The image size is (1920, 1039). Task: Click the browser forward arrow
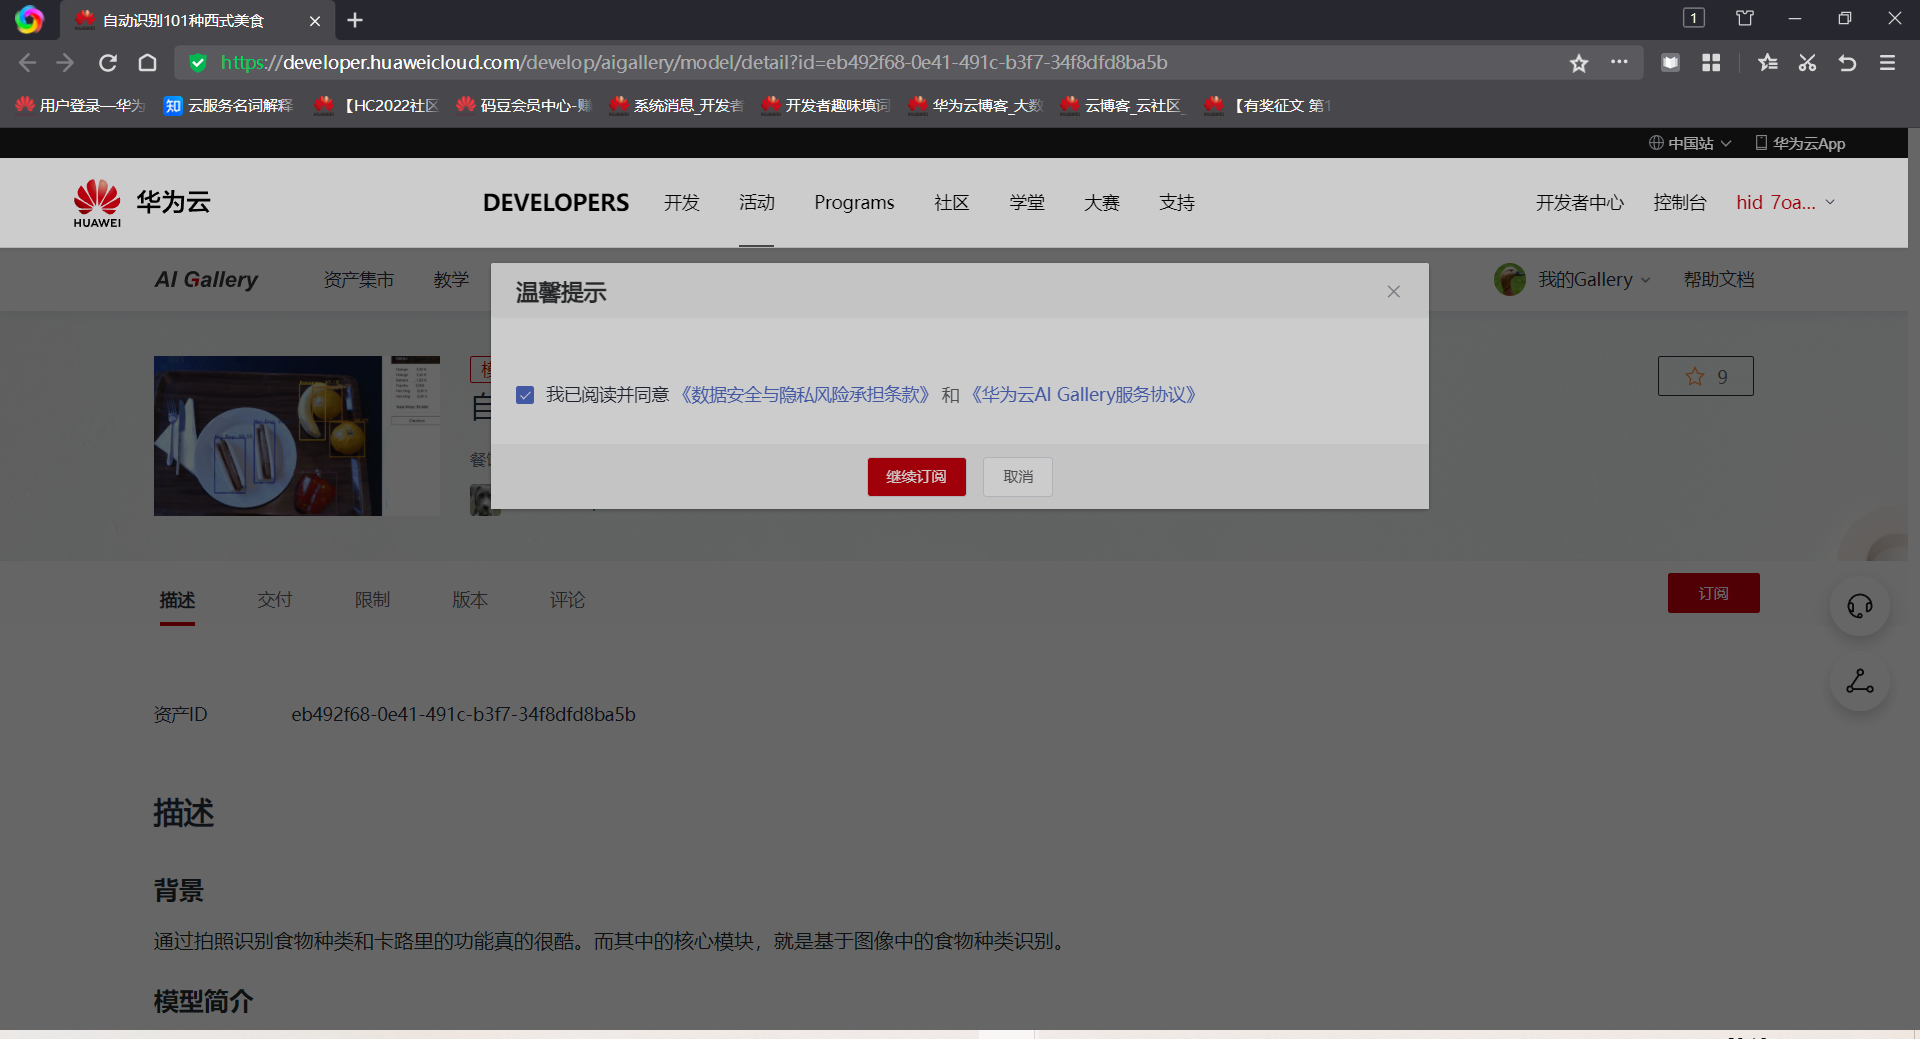(66, 63)
